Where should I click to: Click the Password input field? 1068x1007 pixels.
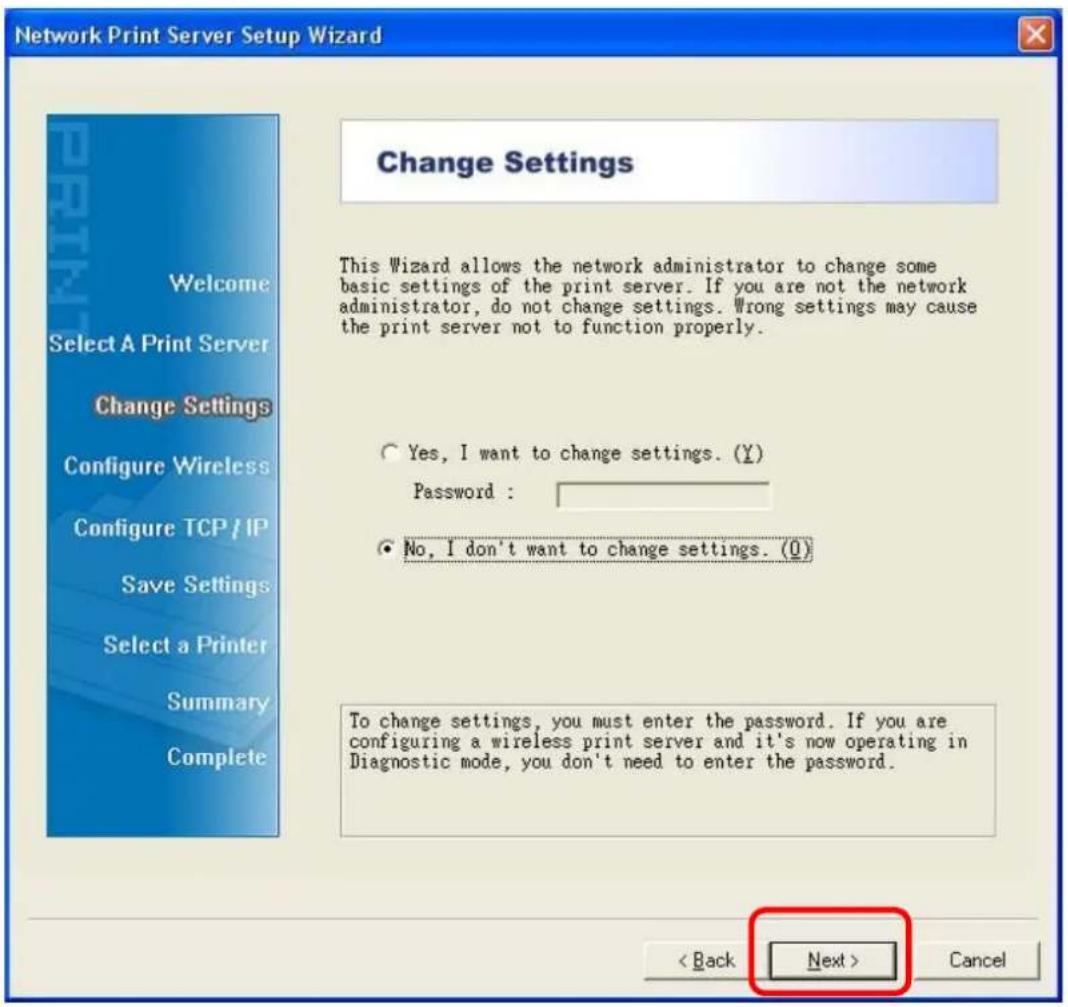663,495
